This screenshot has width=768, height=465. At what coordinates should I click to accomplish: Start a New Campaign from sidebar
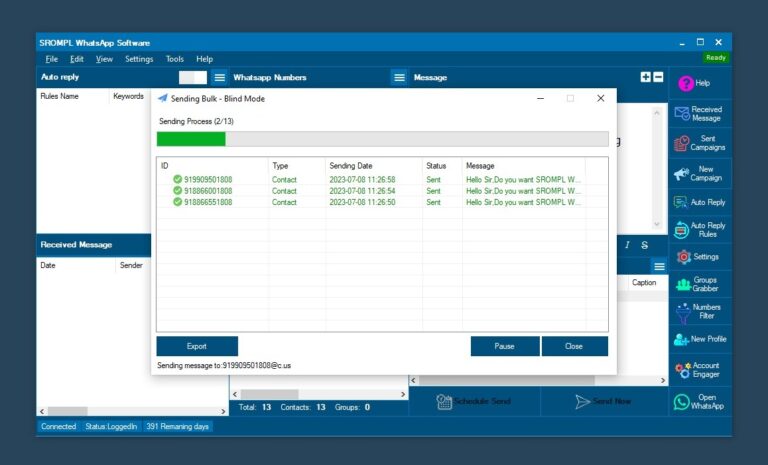pos(682,173)
